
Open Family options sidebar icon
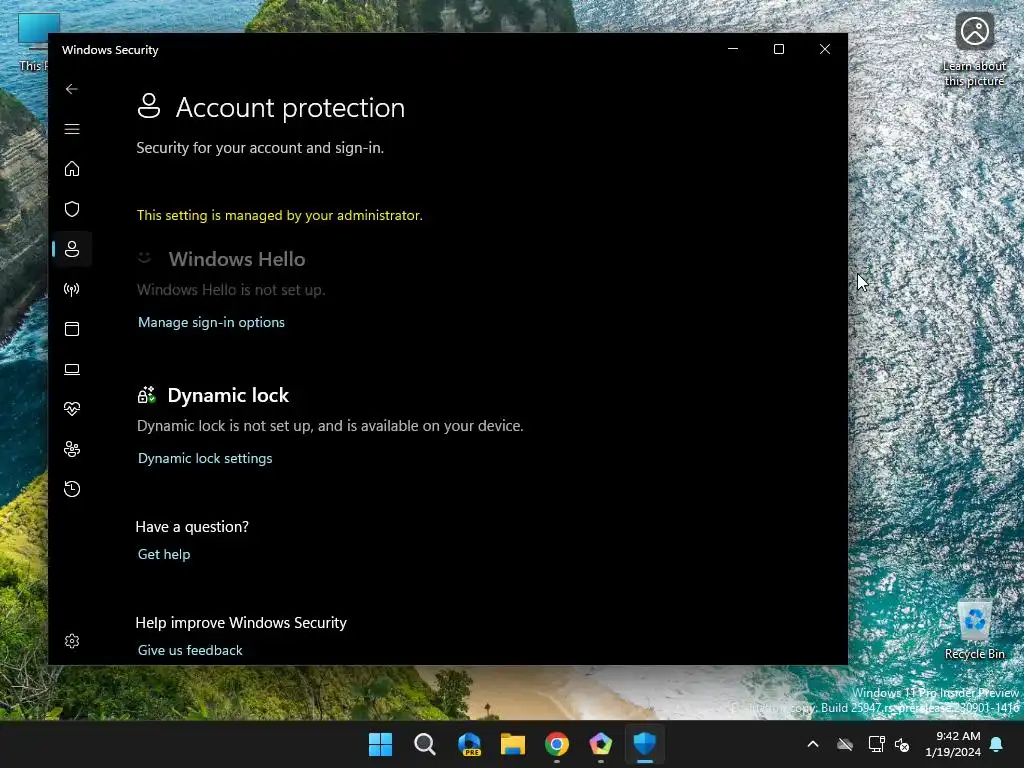point(72,449)
